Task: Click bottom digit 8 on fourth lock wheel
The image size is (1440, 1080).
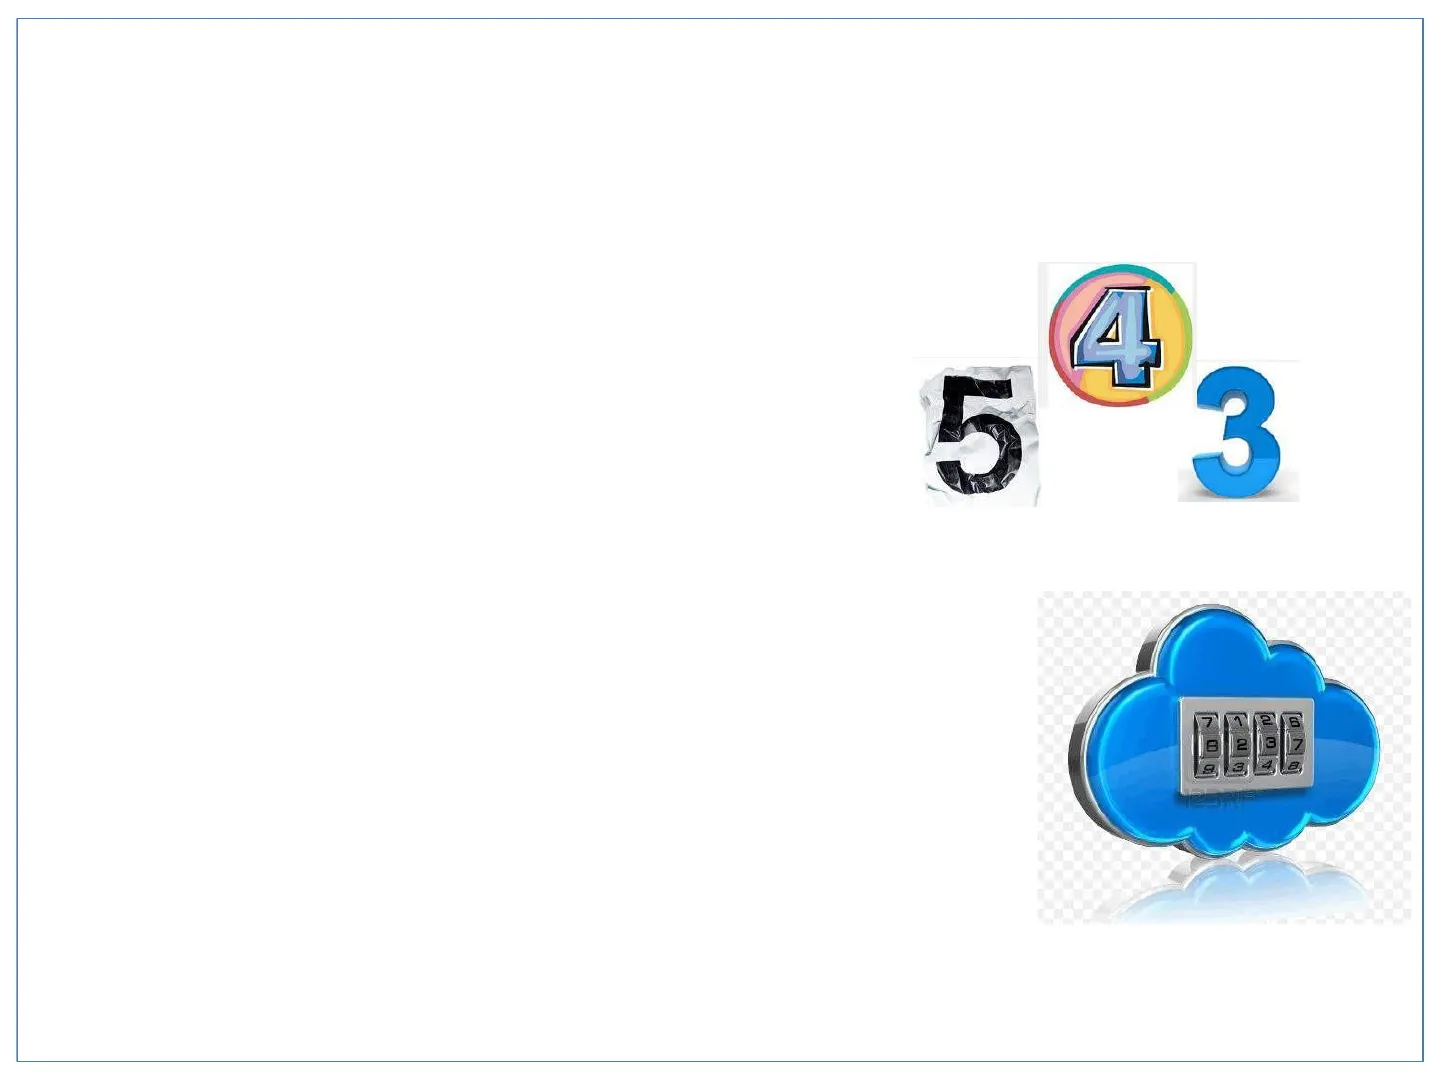Action: [x=1294, y=767]
